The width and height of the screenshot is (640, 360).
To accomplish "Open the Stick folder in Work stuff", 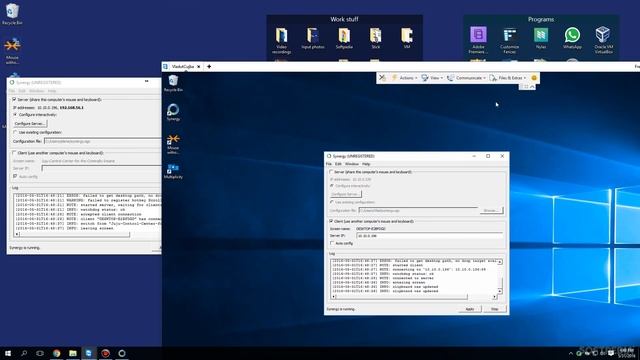I will [x=376, y=38].
